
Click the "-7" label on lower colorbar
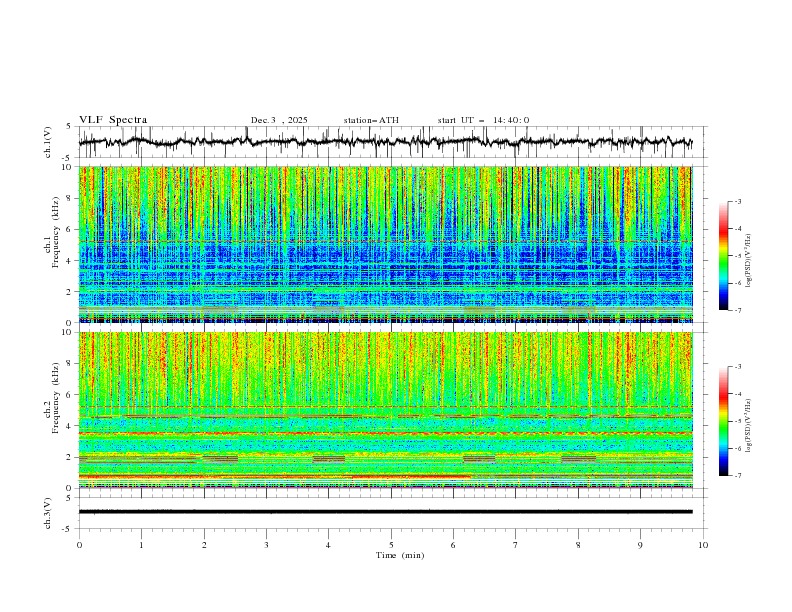click(x=738, y=475)
